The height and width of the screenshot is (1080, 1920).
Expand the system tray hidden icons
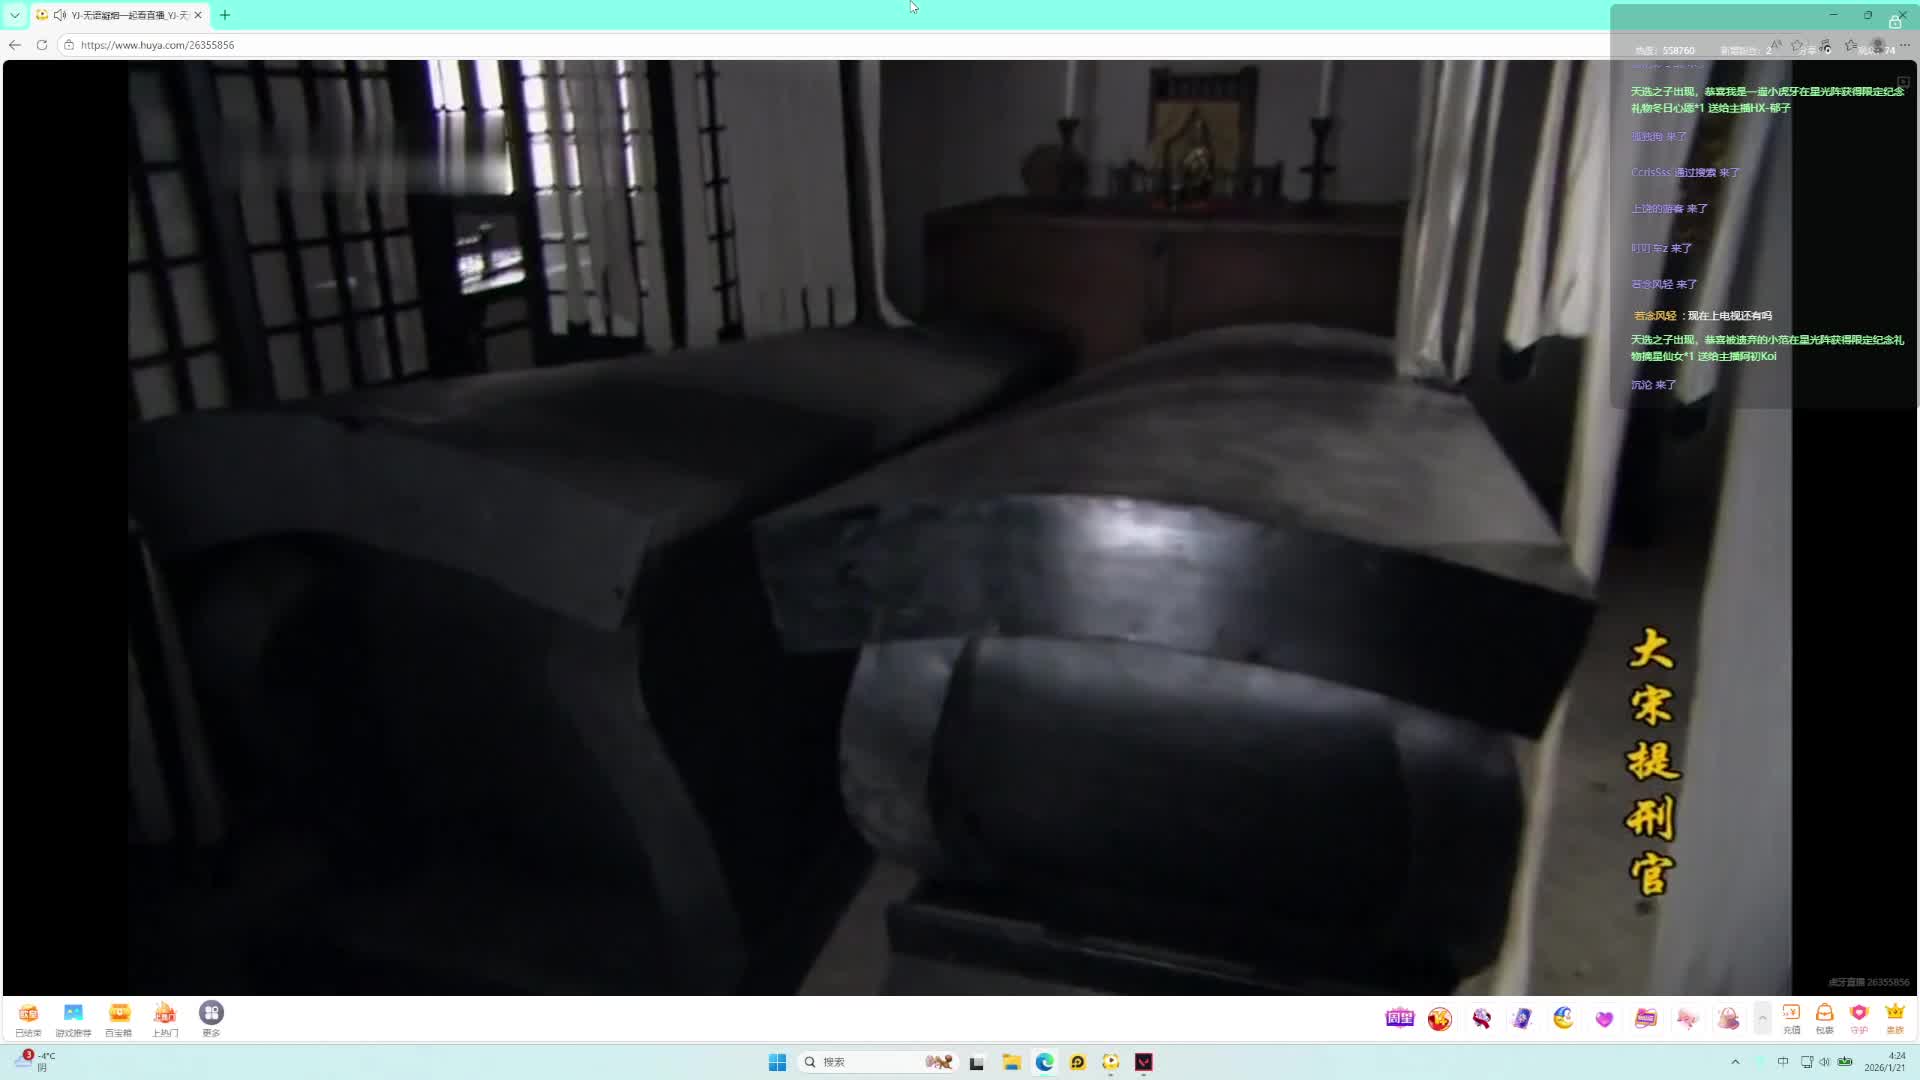[x=1735, y=1062]
